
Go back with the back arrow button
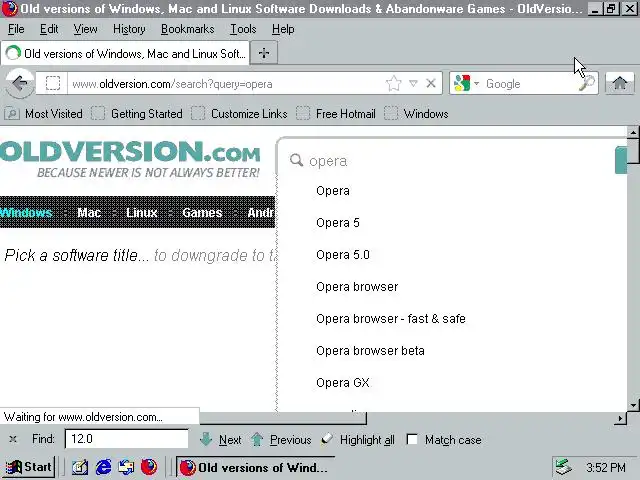point(19,84)
